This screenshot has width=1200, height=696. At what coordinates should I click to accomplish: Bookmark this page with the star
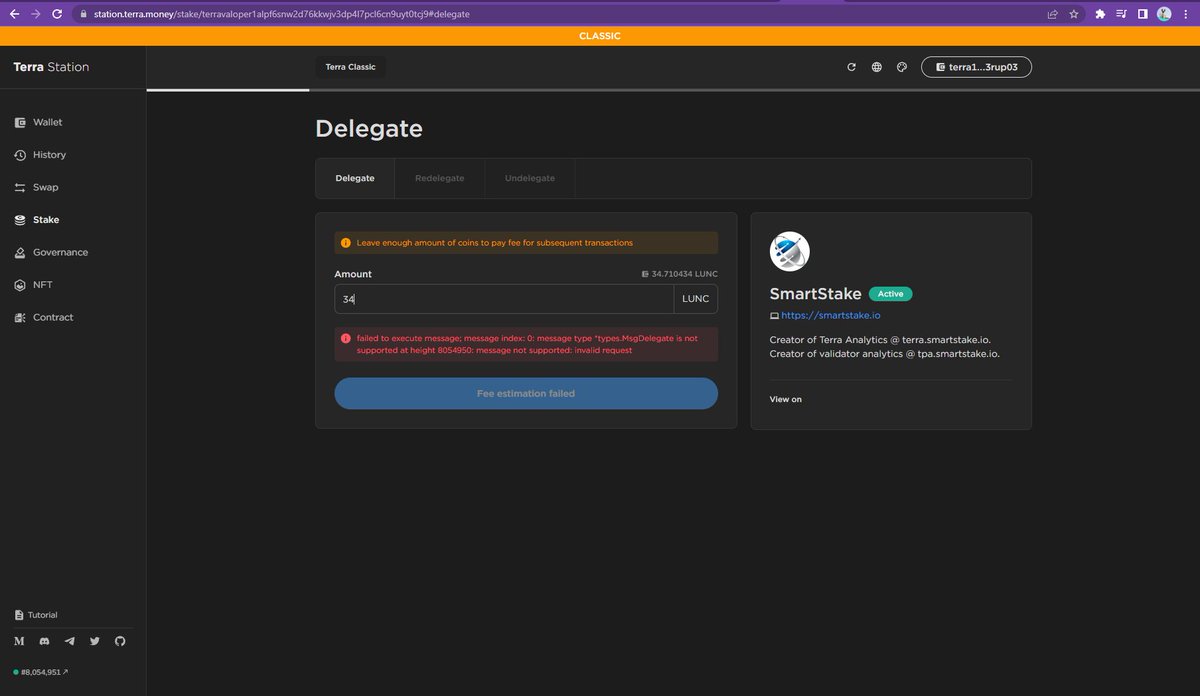pyautogui.click(x=1074, y=14)
